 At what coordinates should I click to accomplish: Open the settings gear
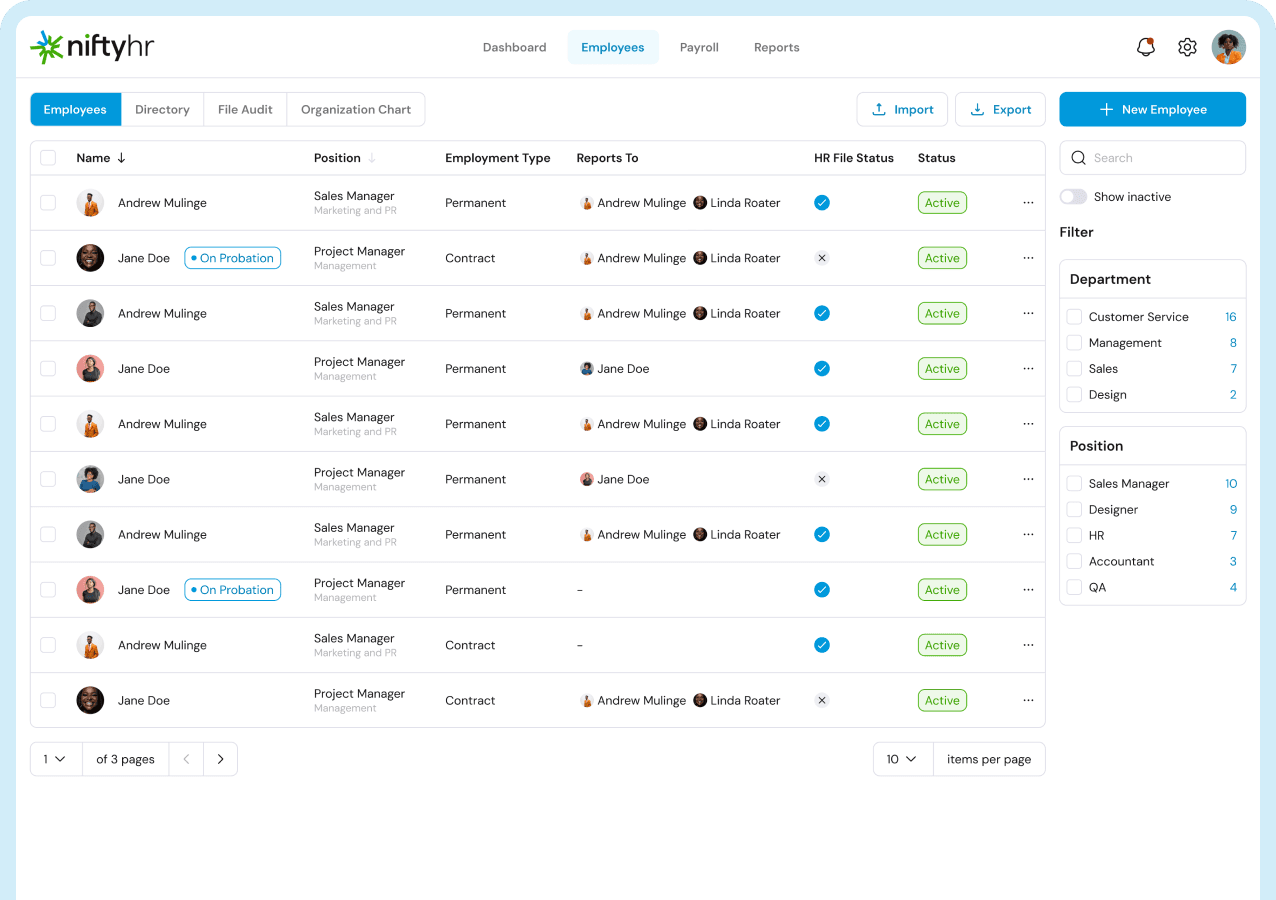click(x=1187, y=47)
